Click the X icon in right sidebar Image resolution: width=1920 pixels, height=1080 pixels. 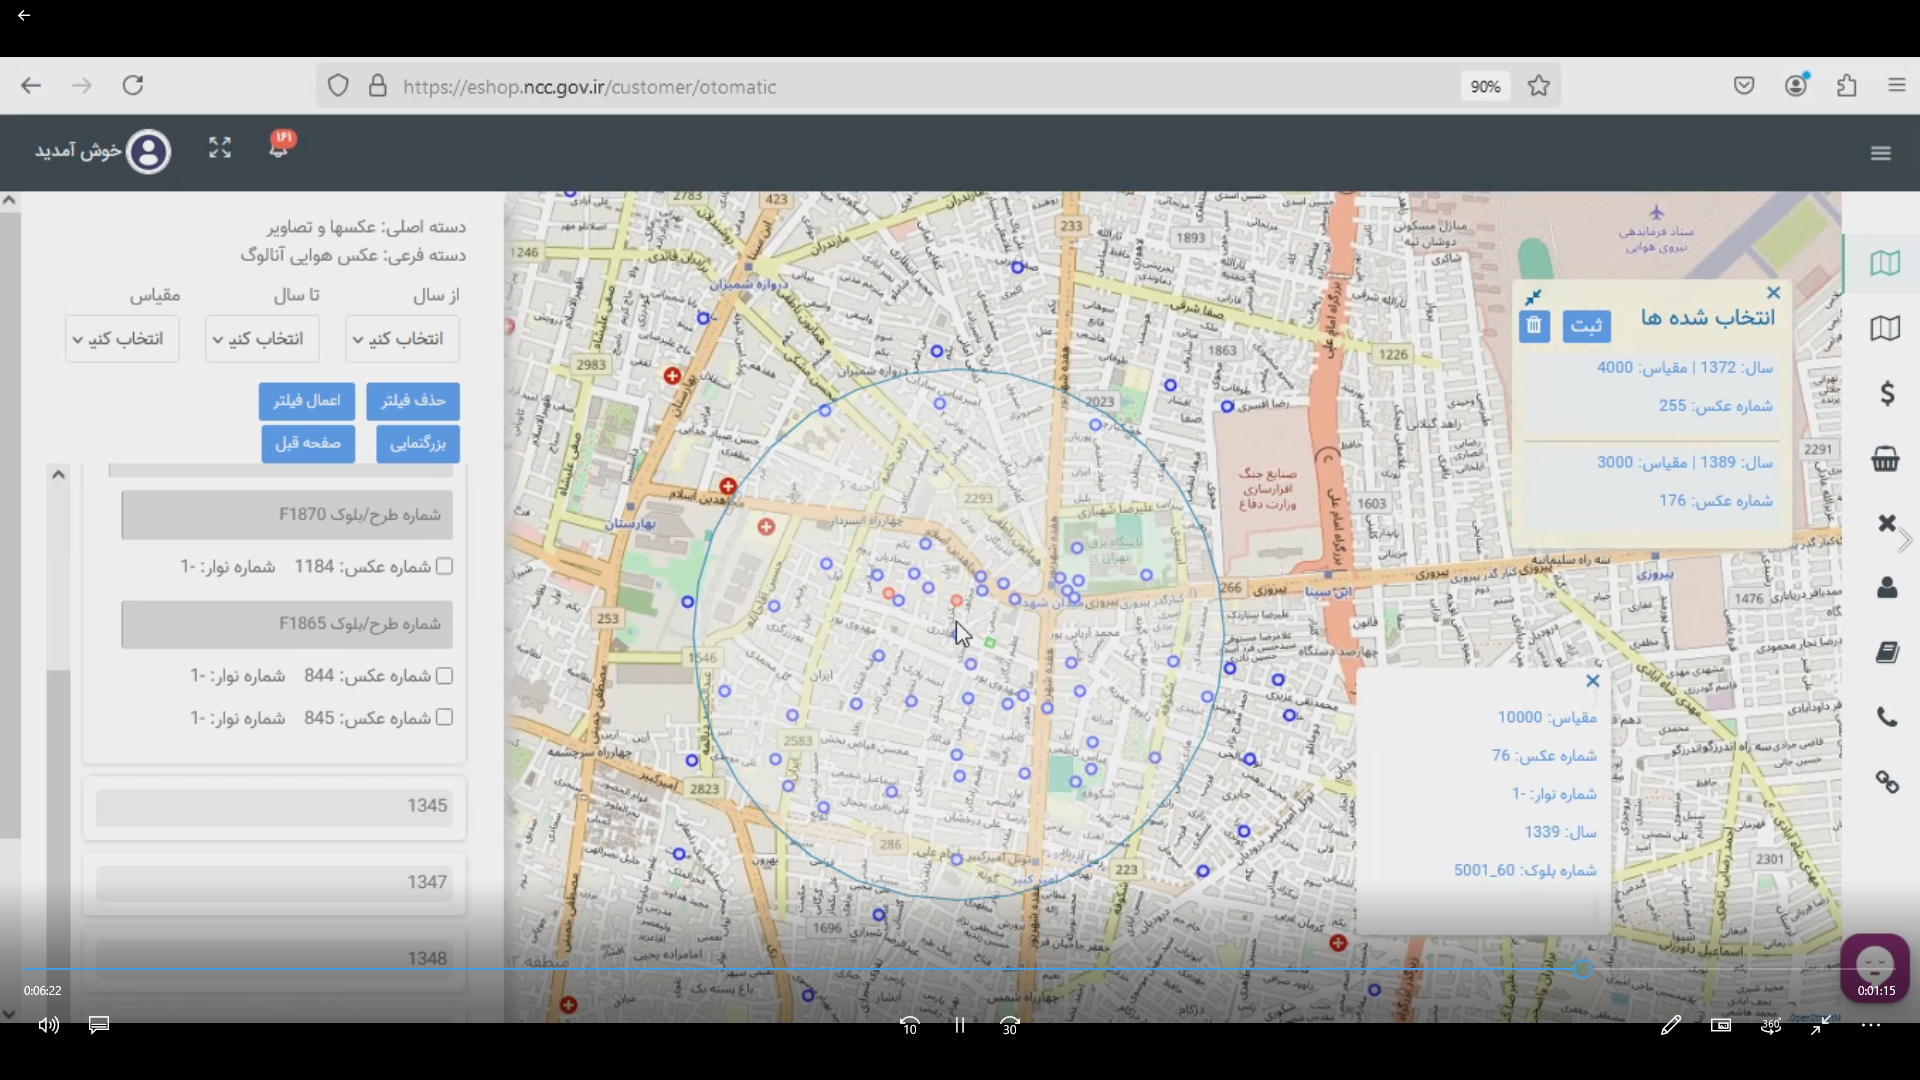click(1887, 523)
